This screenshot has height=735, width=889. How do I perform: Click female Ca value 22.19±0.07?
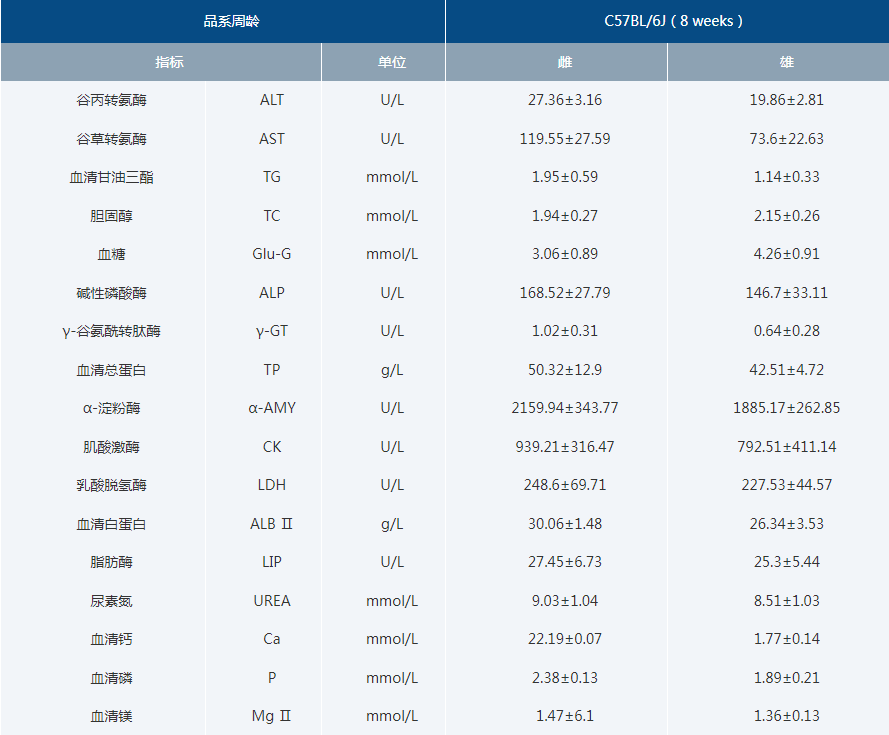coord(565,639)
